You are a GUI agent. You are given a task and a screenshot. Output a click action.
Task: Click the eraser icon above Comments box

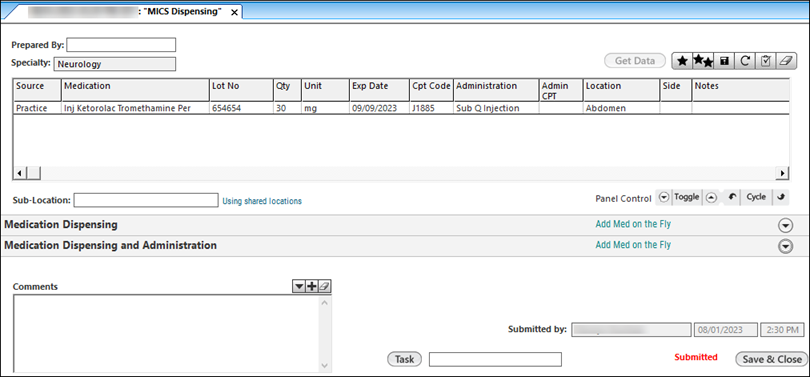click(x=324, y=287)
